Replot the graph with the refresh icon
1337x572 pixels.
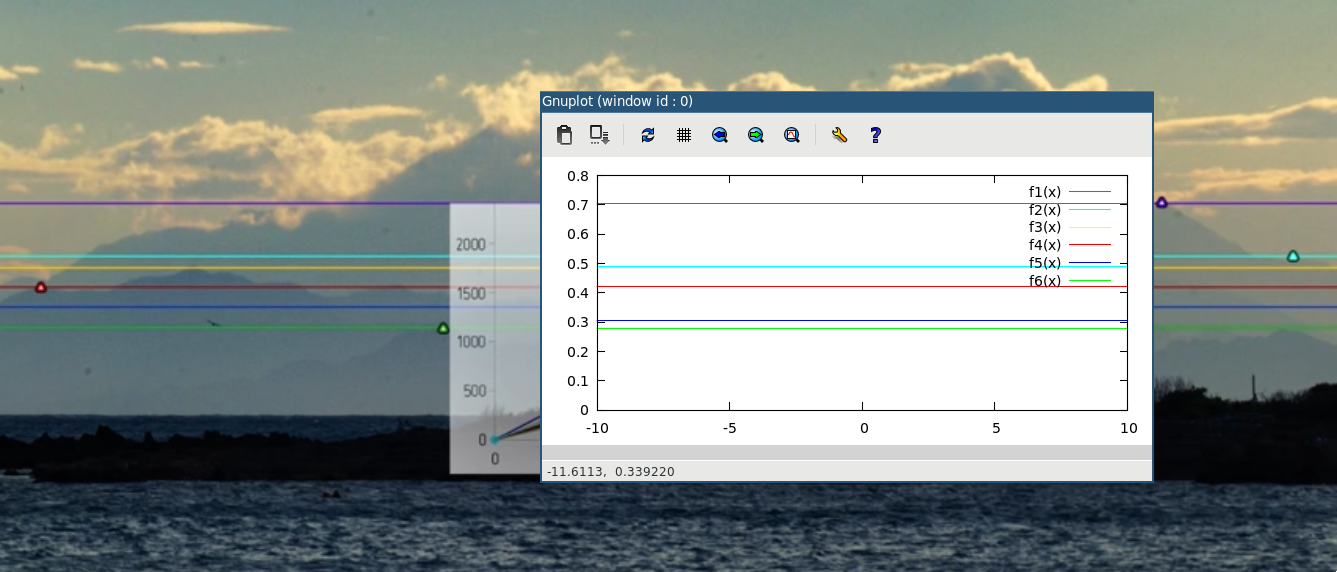[x=648, y=135]
